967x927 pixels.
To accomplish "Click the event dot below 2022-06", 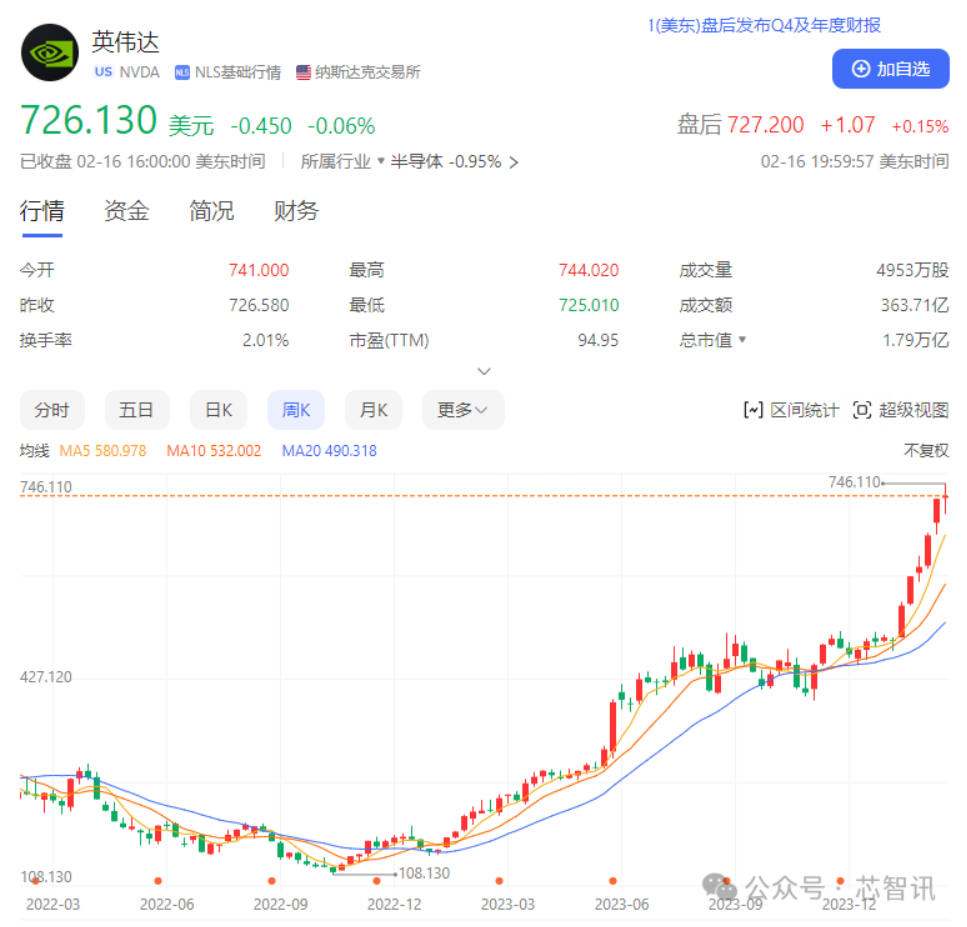I will (x=158, y=881).
